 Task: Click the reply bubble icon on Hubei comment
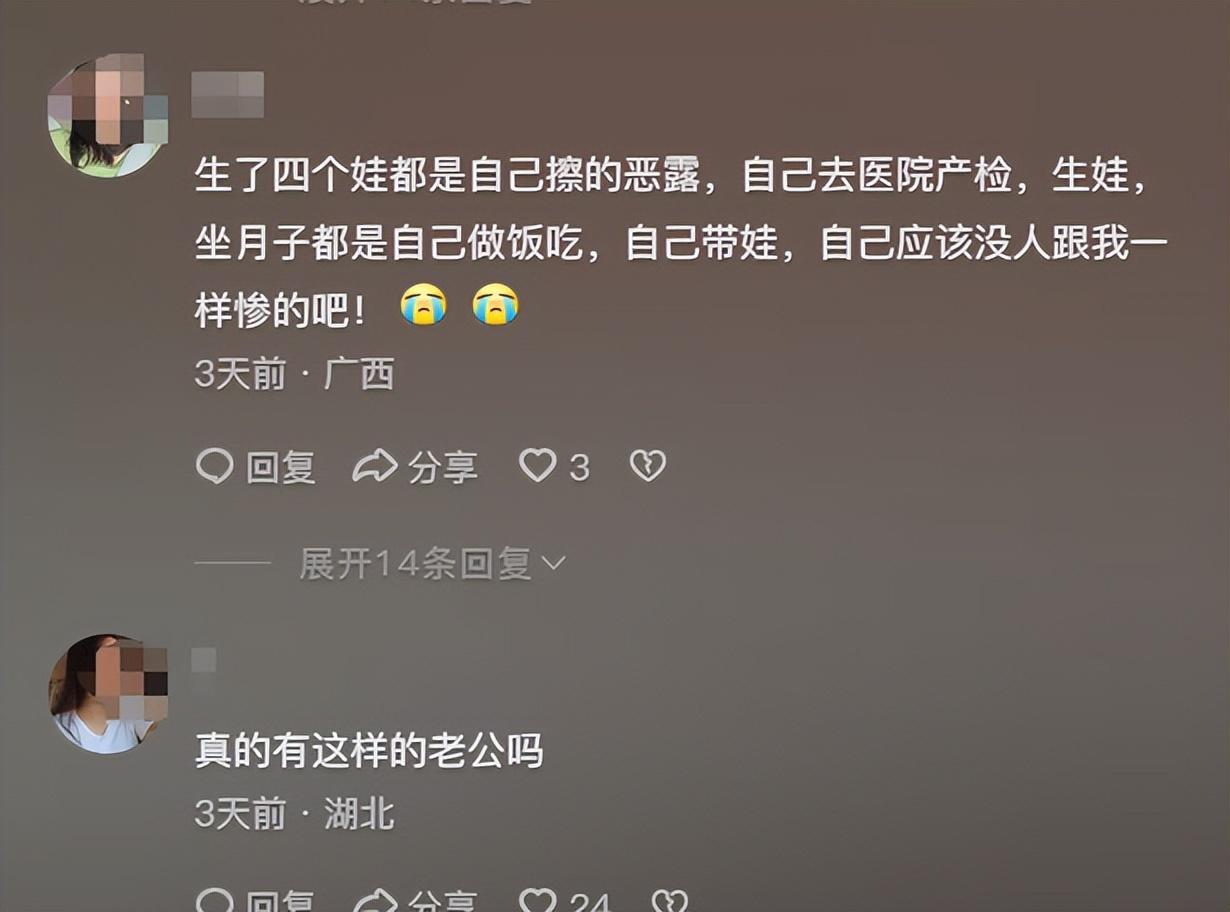214,901
